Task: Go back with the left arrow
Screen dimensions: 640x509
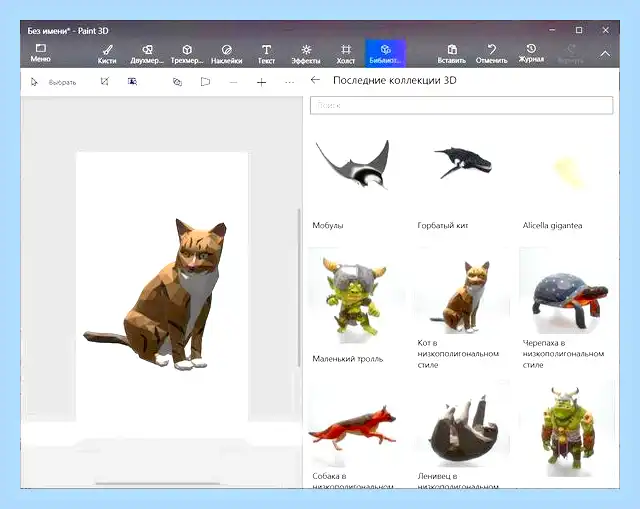Action: pos(315,80)
